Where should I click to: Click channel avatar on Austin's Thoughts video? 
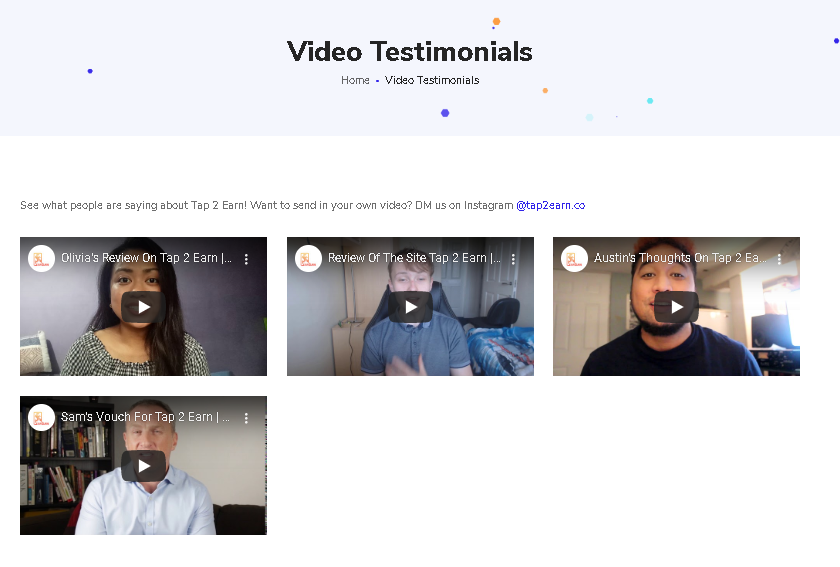click(x=574, y=259)
